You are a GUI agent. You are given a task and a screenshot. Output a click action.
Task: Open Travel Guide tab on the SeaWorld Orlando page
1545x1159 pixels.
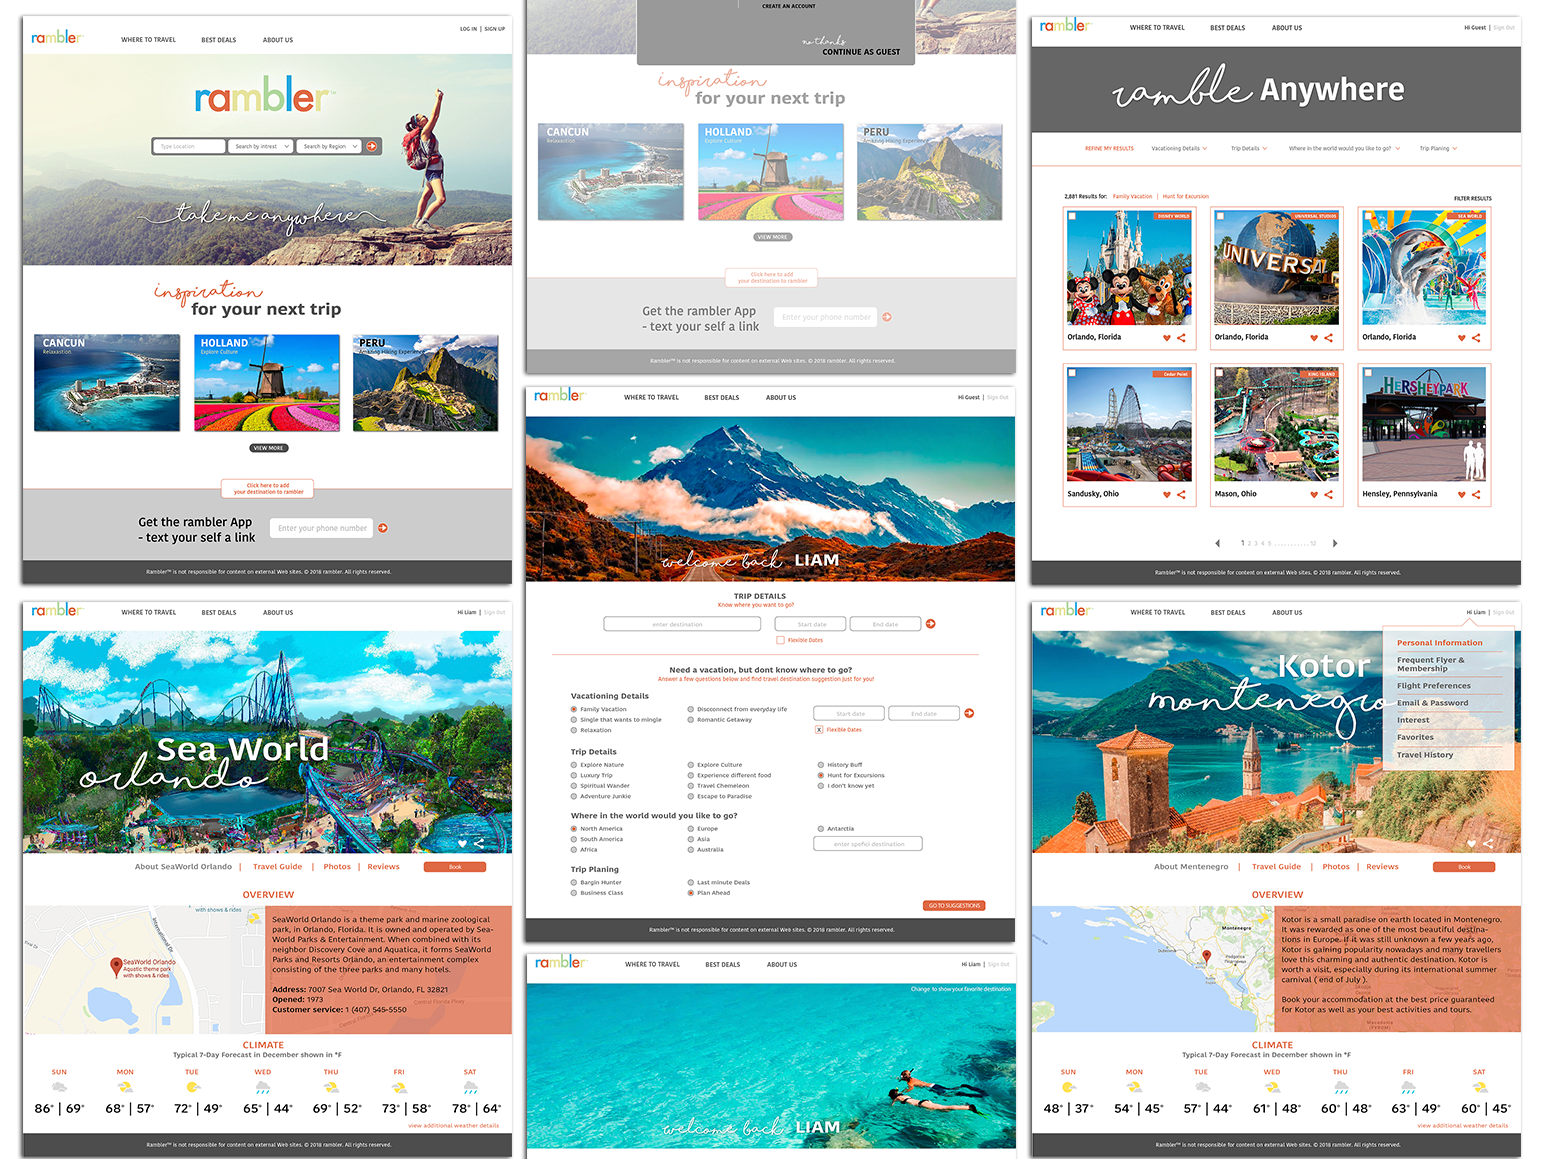click(x=277, y=867)
